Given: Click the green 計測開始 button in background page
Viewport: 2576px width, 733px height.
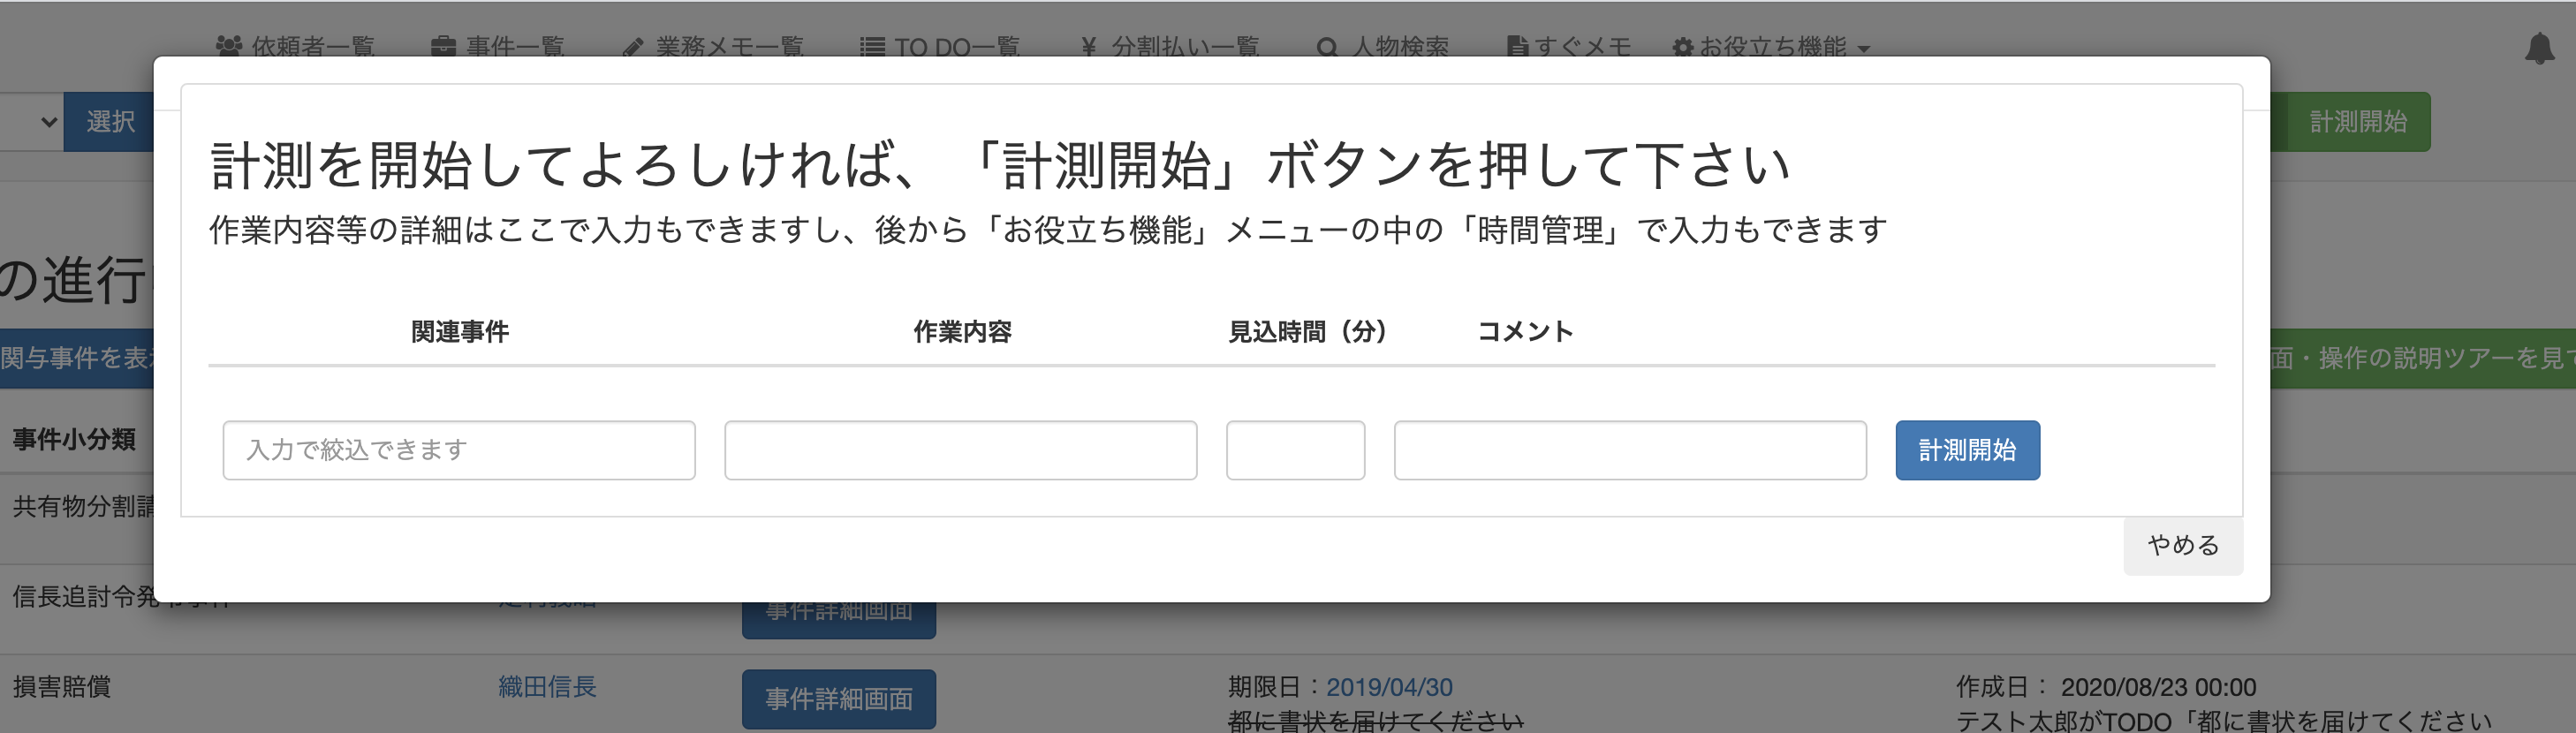Looking at the screenshot, I should (2357, 122).
